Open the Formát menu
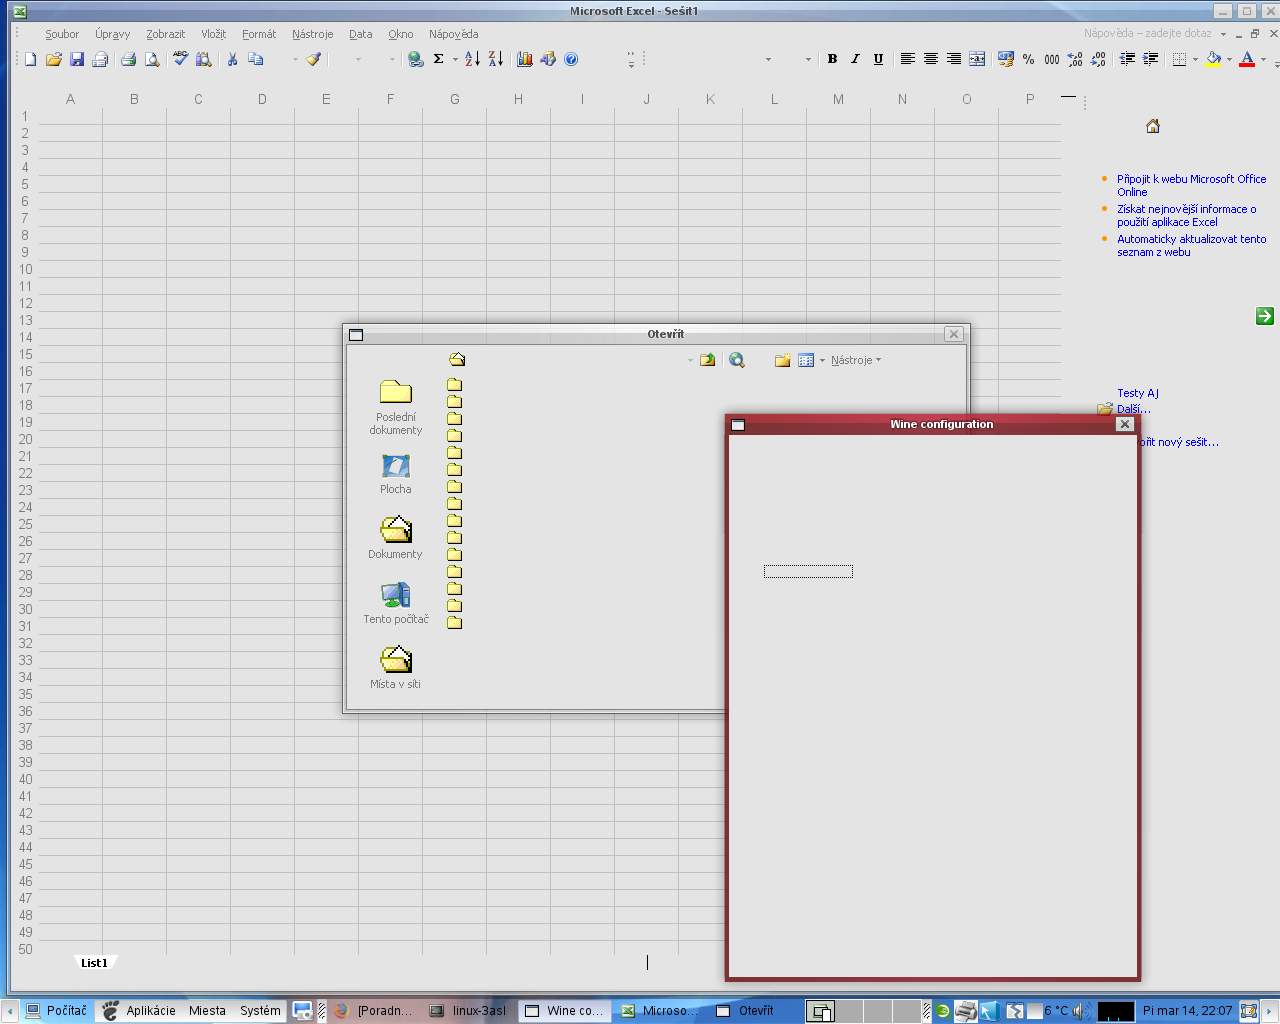 point(259,34)
